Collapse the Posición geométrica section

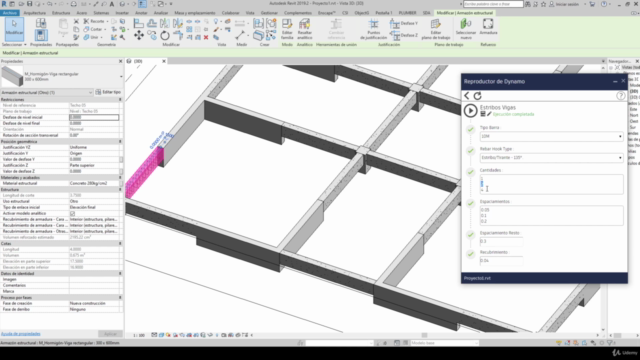click(120, 141)
